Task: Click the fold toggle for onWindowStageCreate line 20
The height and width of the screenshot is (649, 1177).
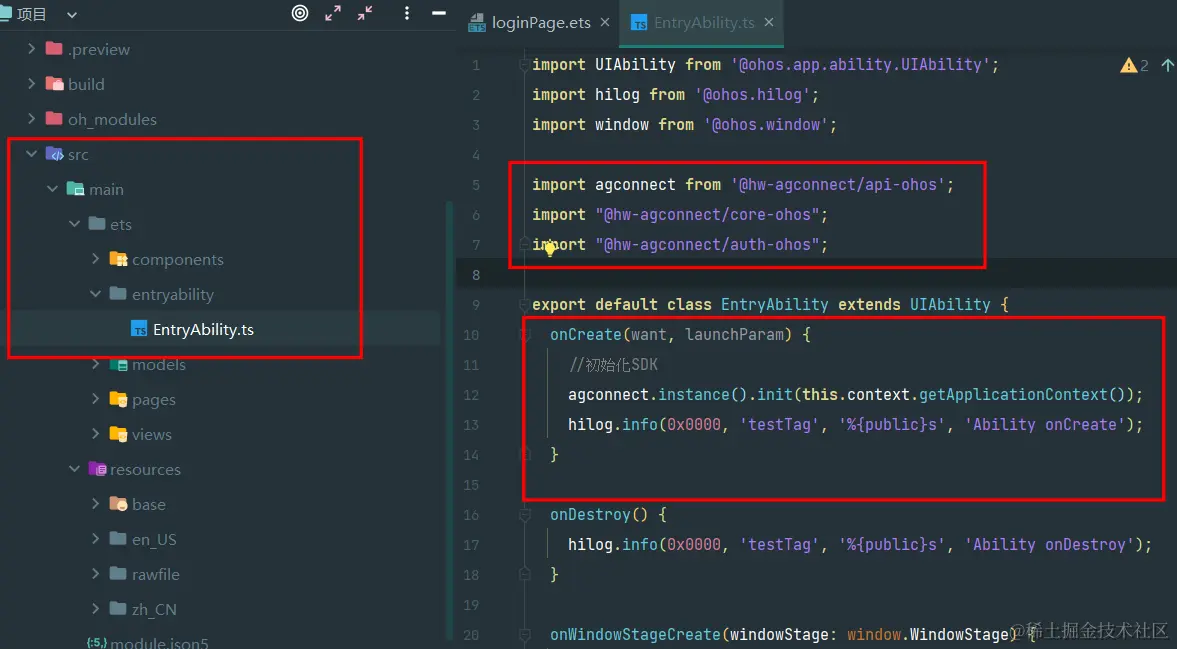Action: pos(525,635)
